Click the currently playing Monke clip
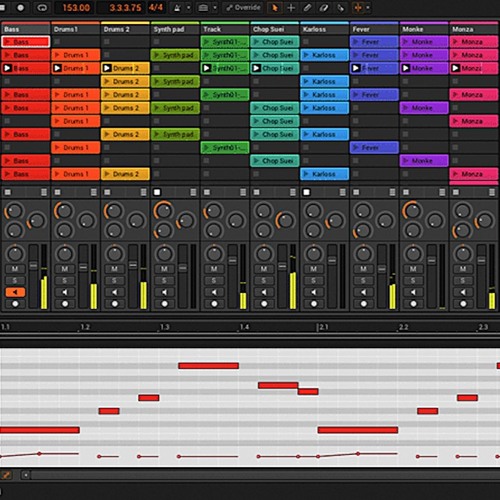500x500 pixels. (x=424, y=68)
